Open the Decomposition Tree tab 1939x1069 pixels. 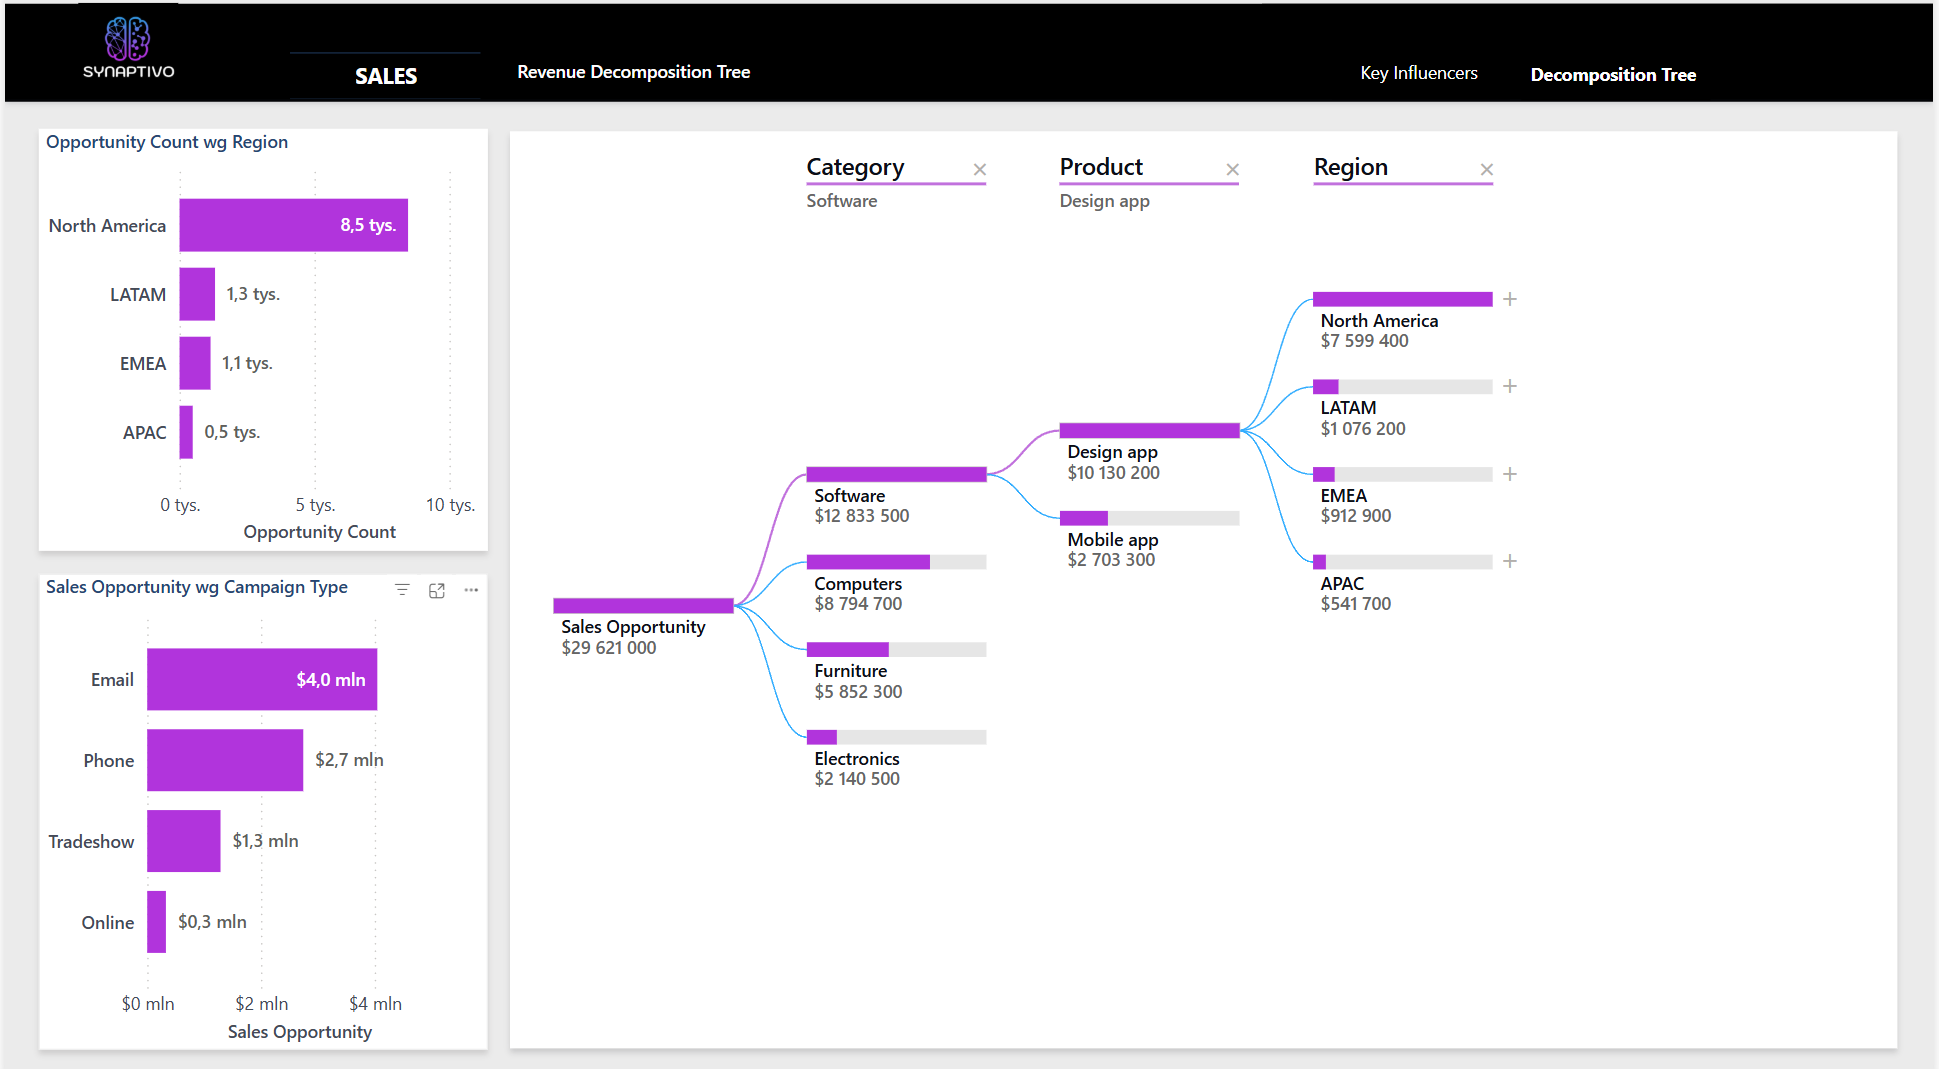(x=1613, y=75)
